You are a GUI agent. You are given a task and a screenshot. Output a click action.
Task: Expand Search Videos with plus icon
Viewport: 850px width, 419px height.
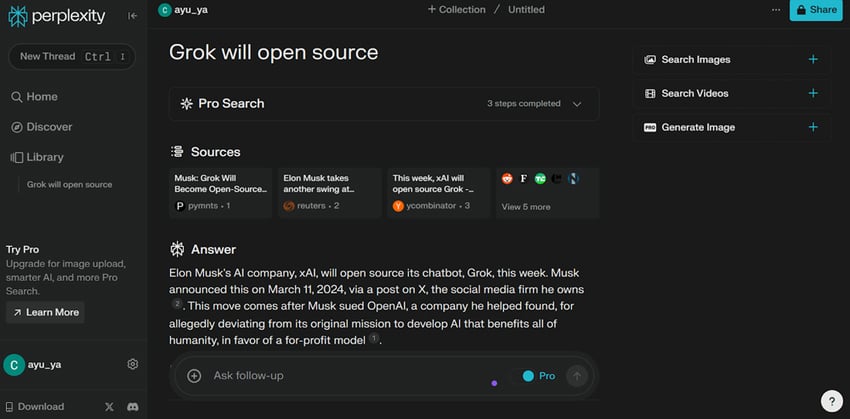[x=812, y=94]
